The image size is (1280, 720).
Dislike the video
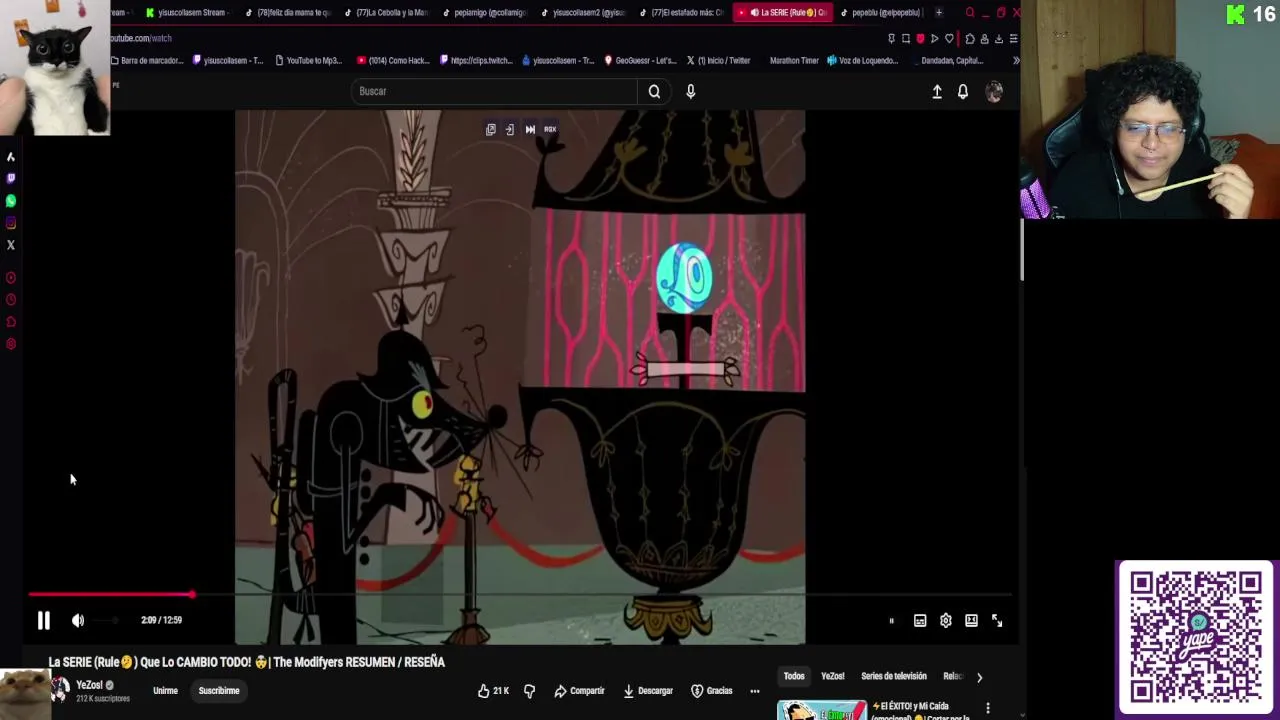[530, 691]
